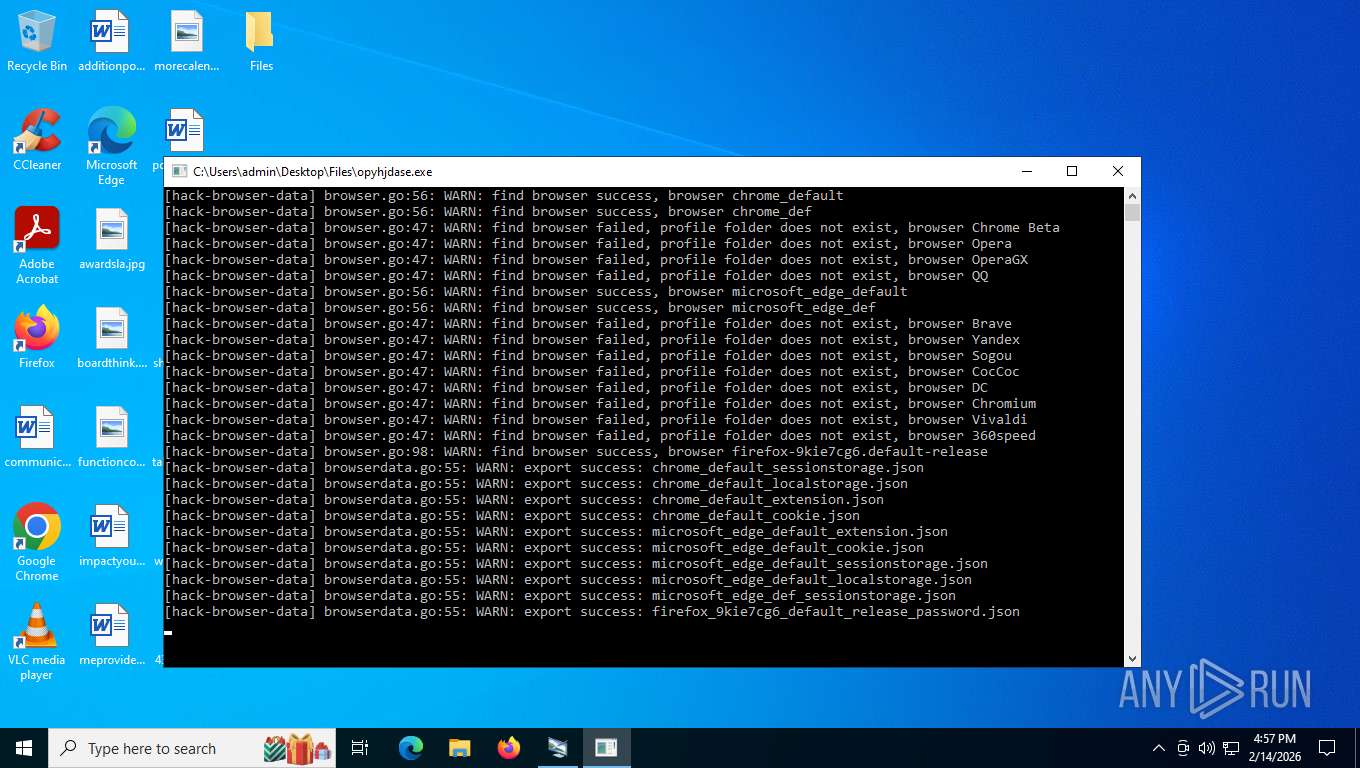
Task: Launch Firefox from the desktop shortcut
Action: 37,338
